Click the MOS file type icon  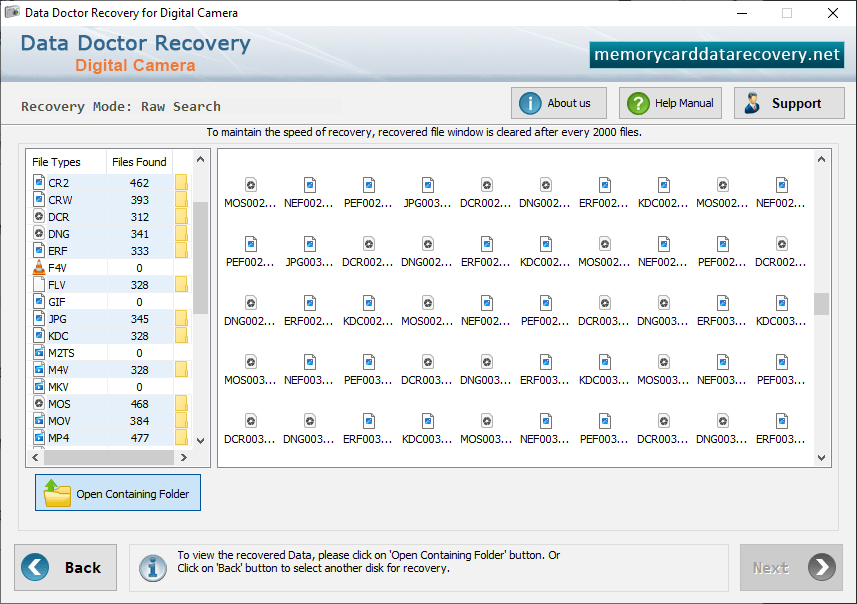tap(39, 403)
